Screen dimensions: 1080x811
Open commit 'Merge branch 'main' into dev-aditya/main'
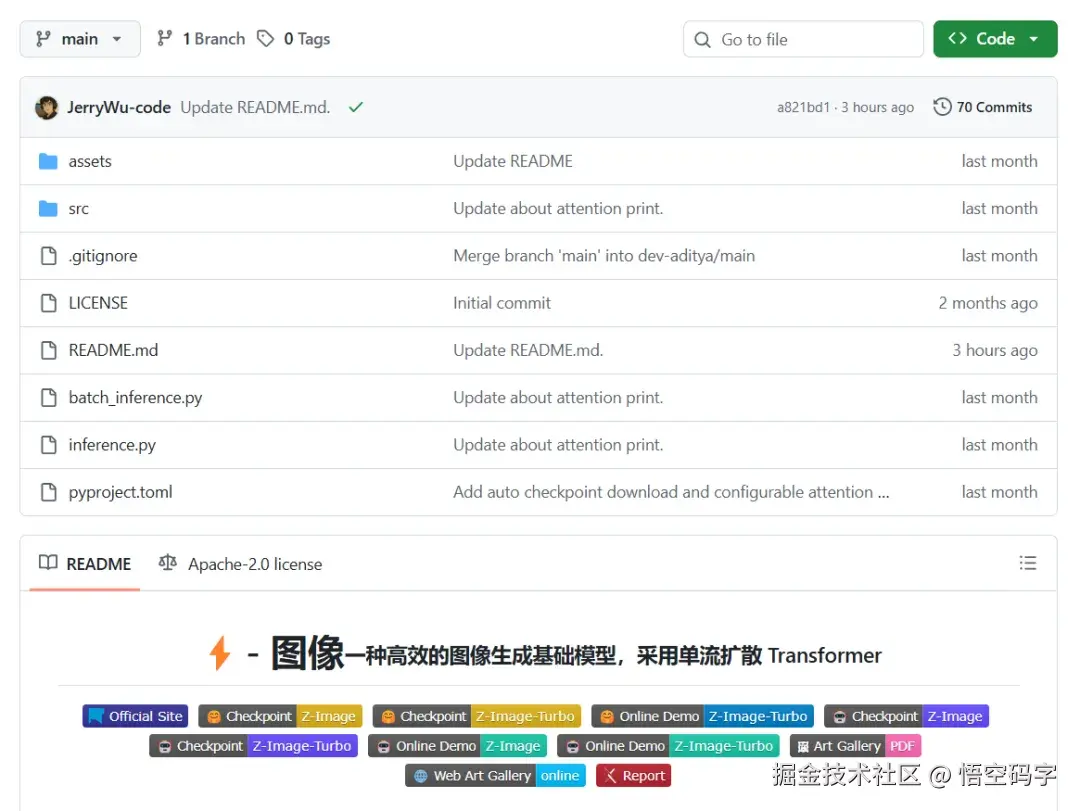click(603, 256)
